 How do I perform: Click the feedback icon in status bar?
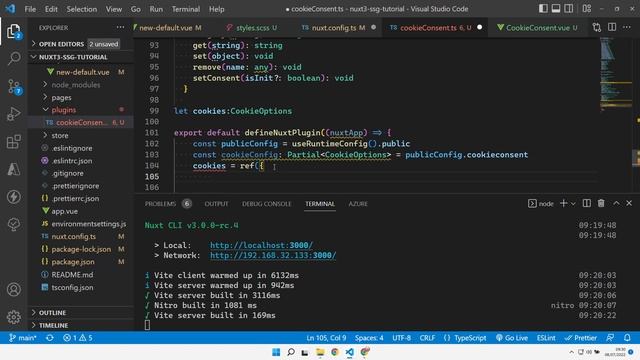610,338
